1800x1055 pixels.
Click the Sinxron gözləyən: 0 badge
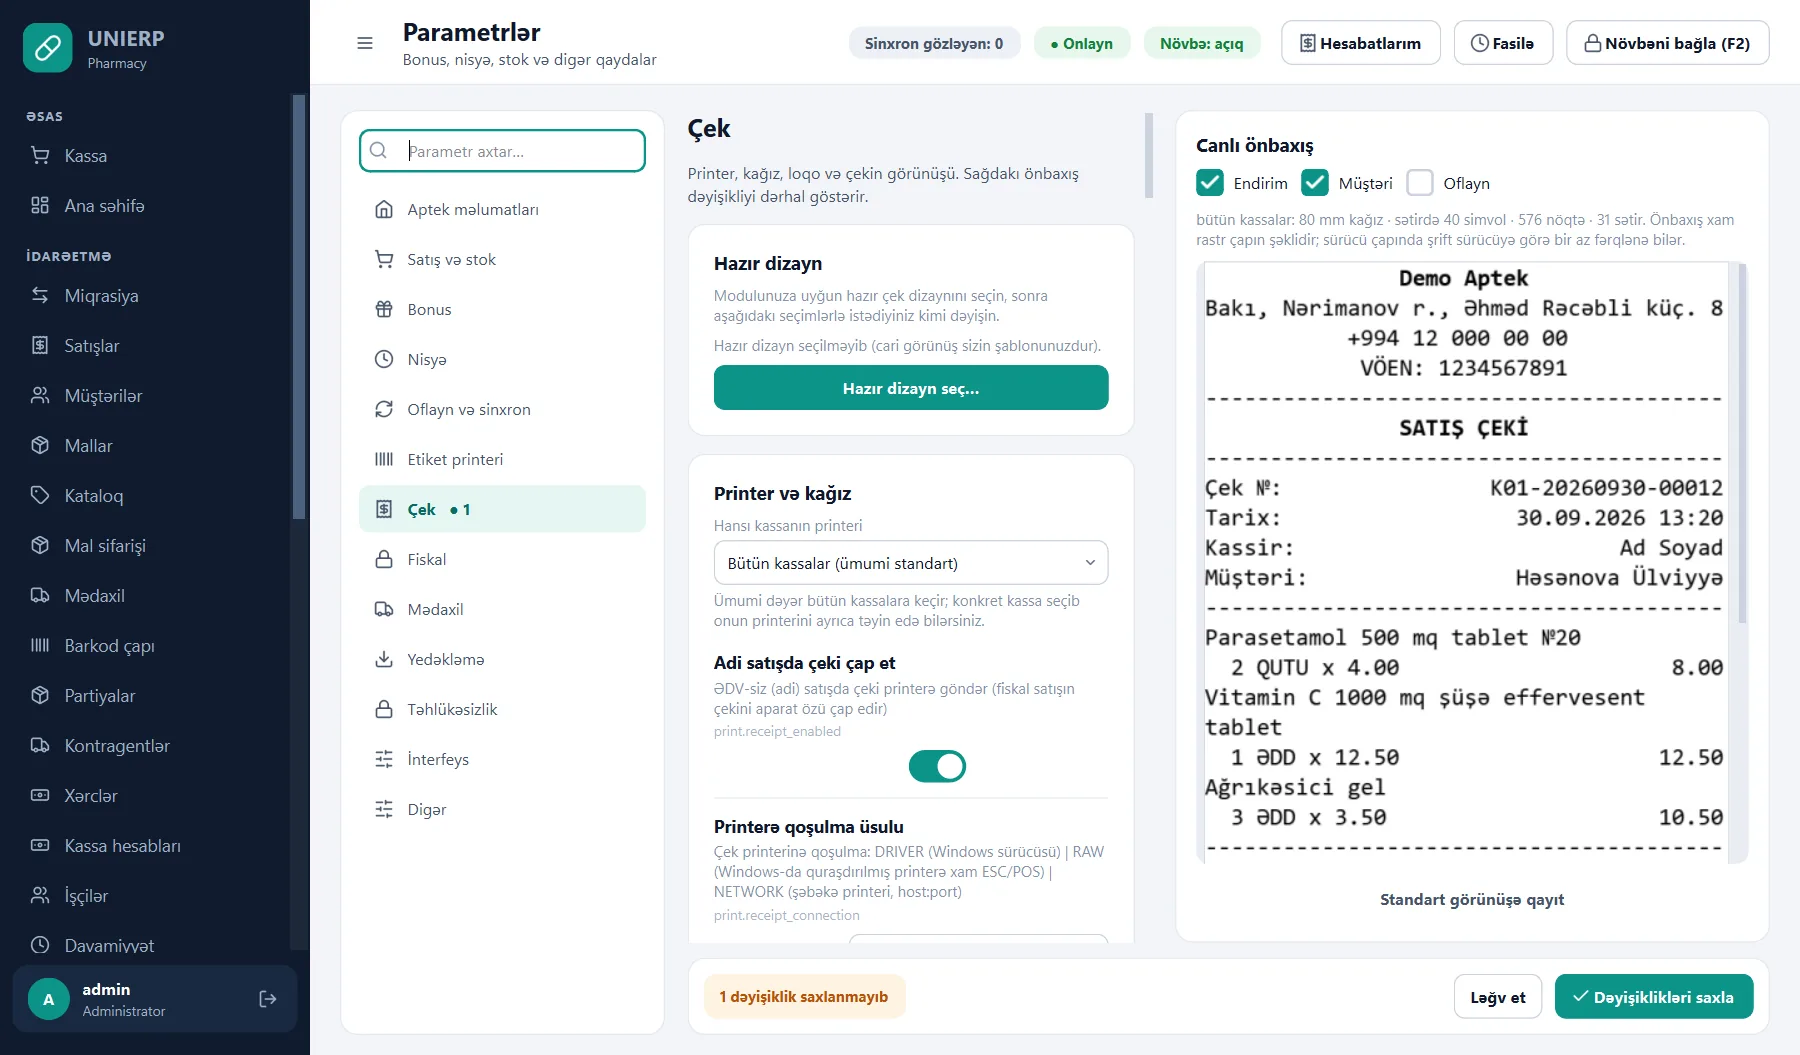[x=934, y=43]
